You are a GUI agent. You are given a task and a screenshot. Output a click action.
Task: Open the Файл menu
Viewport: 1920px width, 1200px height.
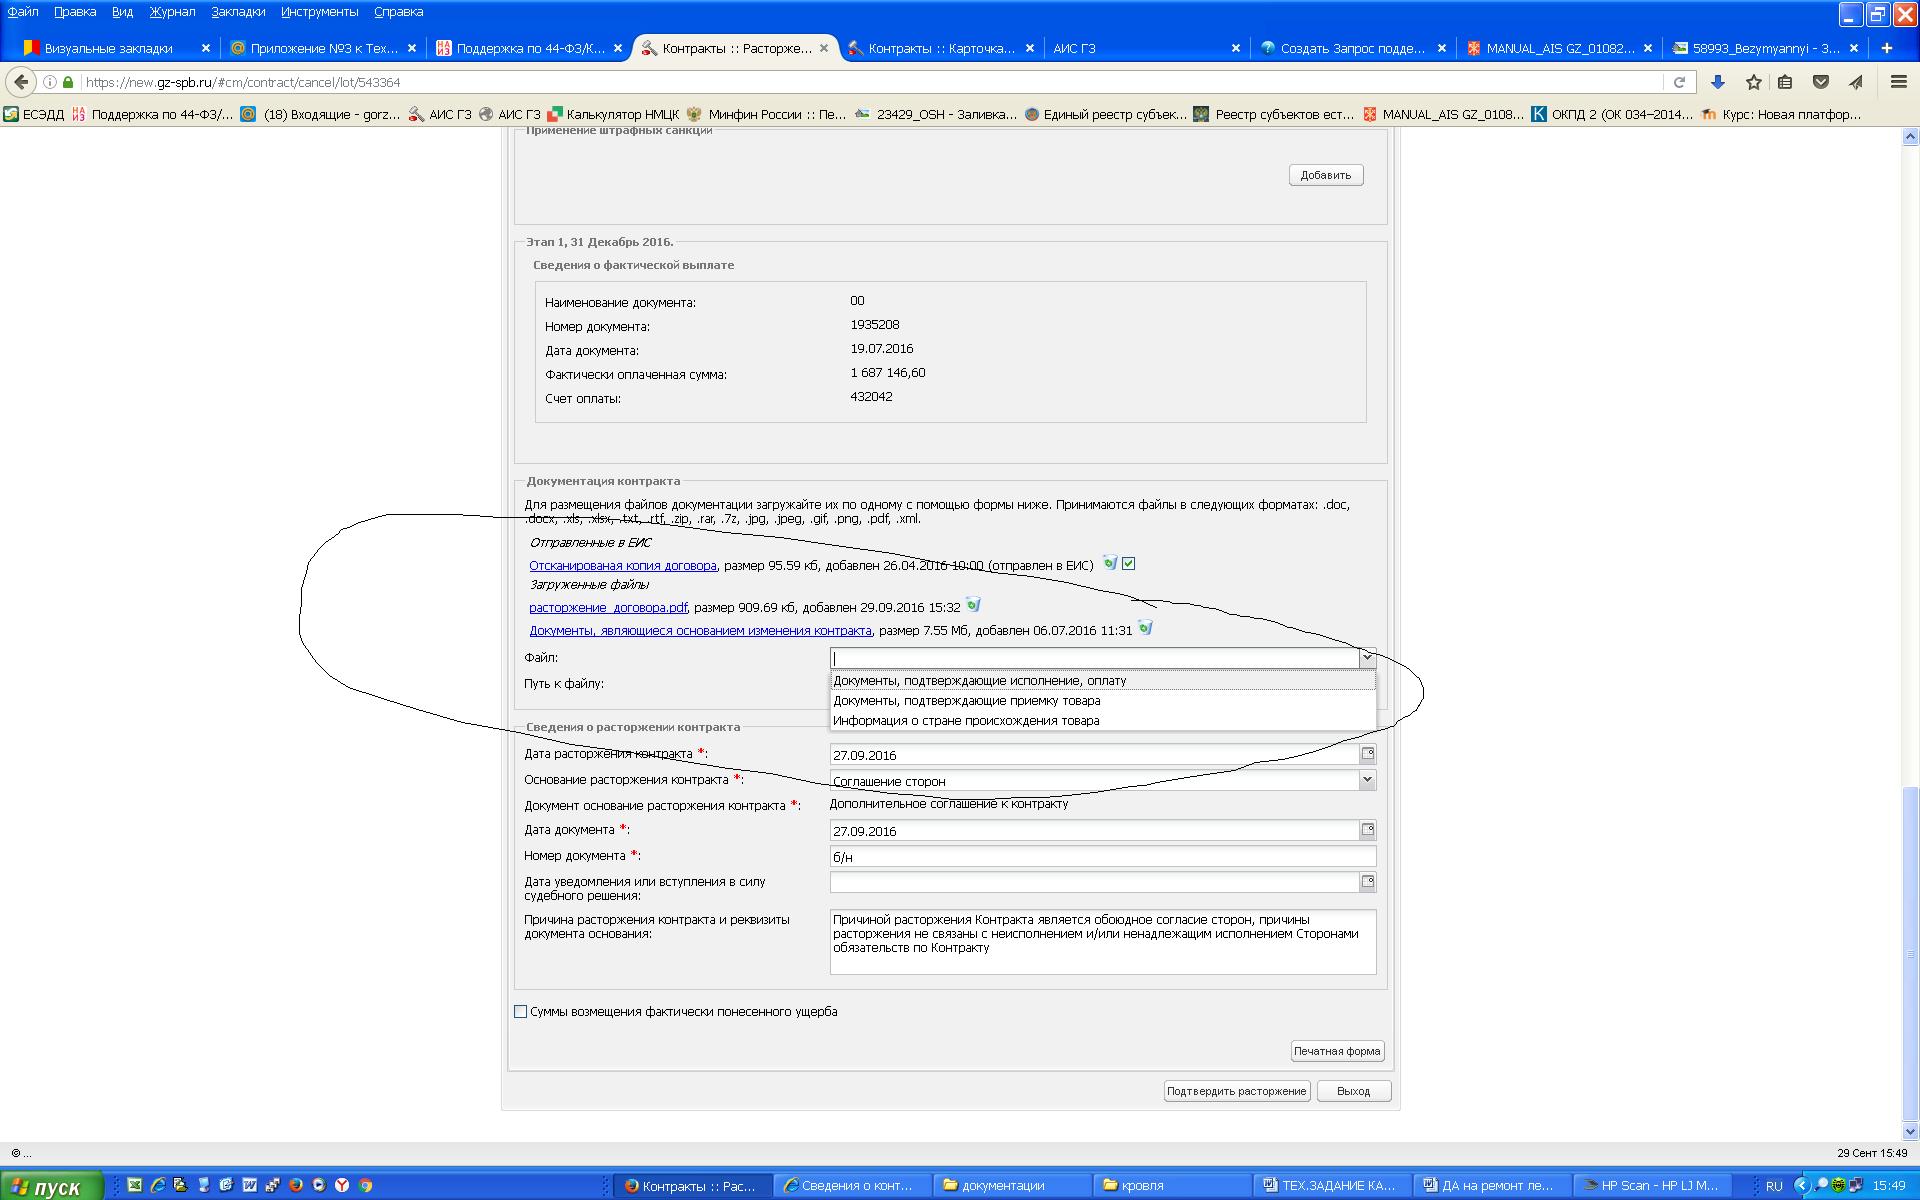[23, 12]
